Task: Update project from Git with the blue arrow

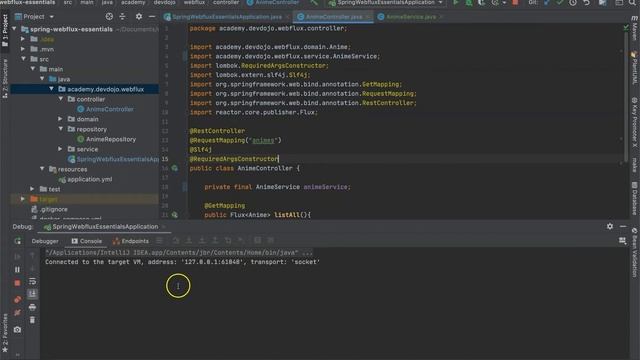Action: 547,2
